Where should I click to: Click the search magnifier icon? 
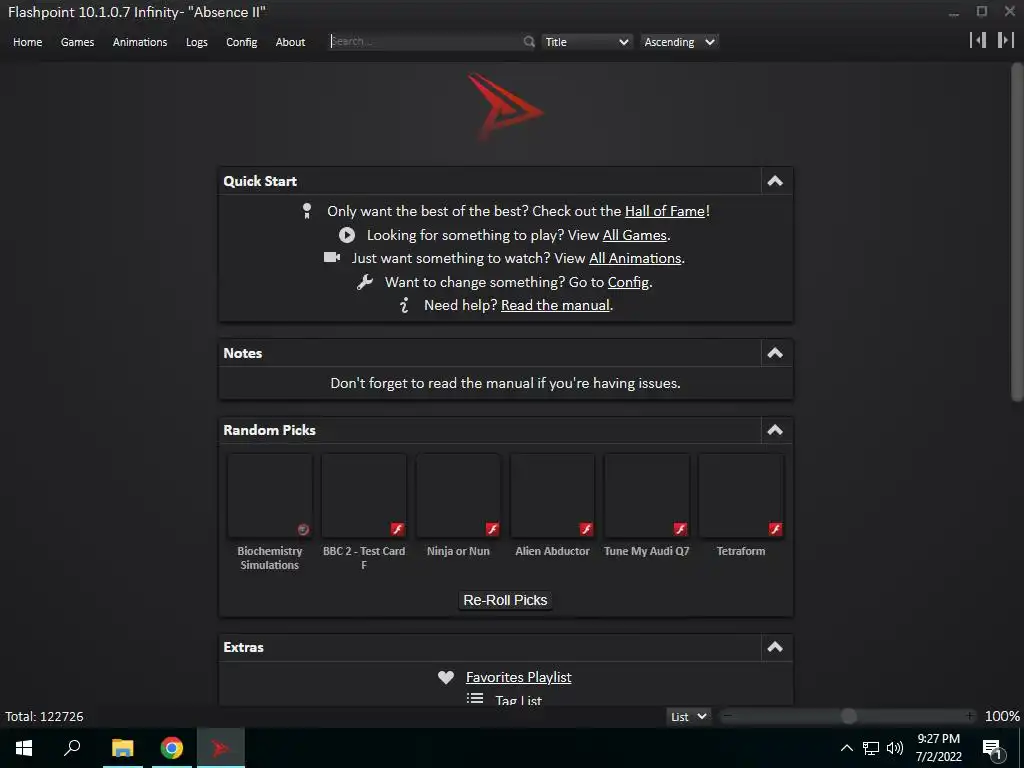529,42
